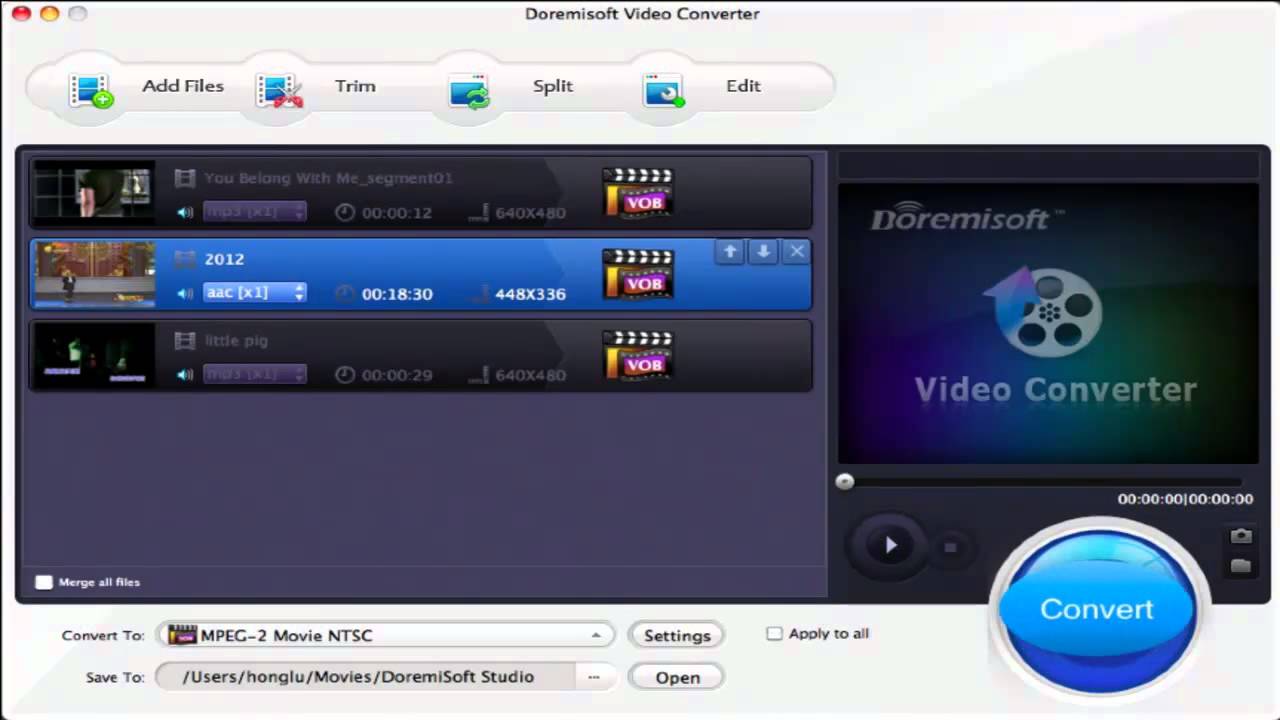Open audio dropdown for You Belong With Me
Image resolution: width=1280 pixels, height=720 pixels.
tap(255, 212)
